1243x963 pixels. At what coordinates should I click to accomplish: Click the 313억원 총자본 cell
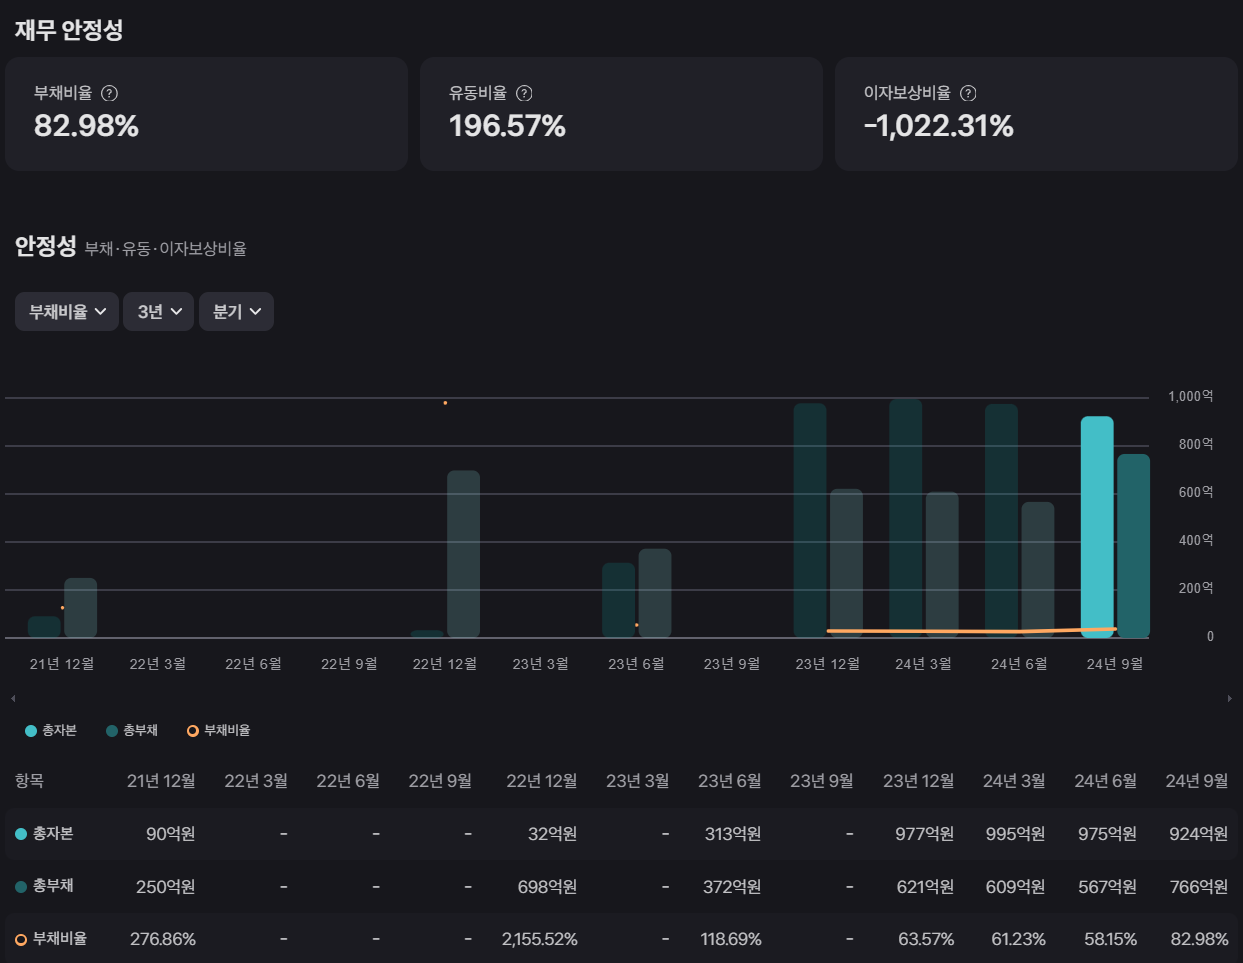733,834
